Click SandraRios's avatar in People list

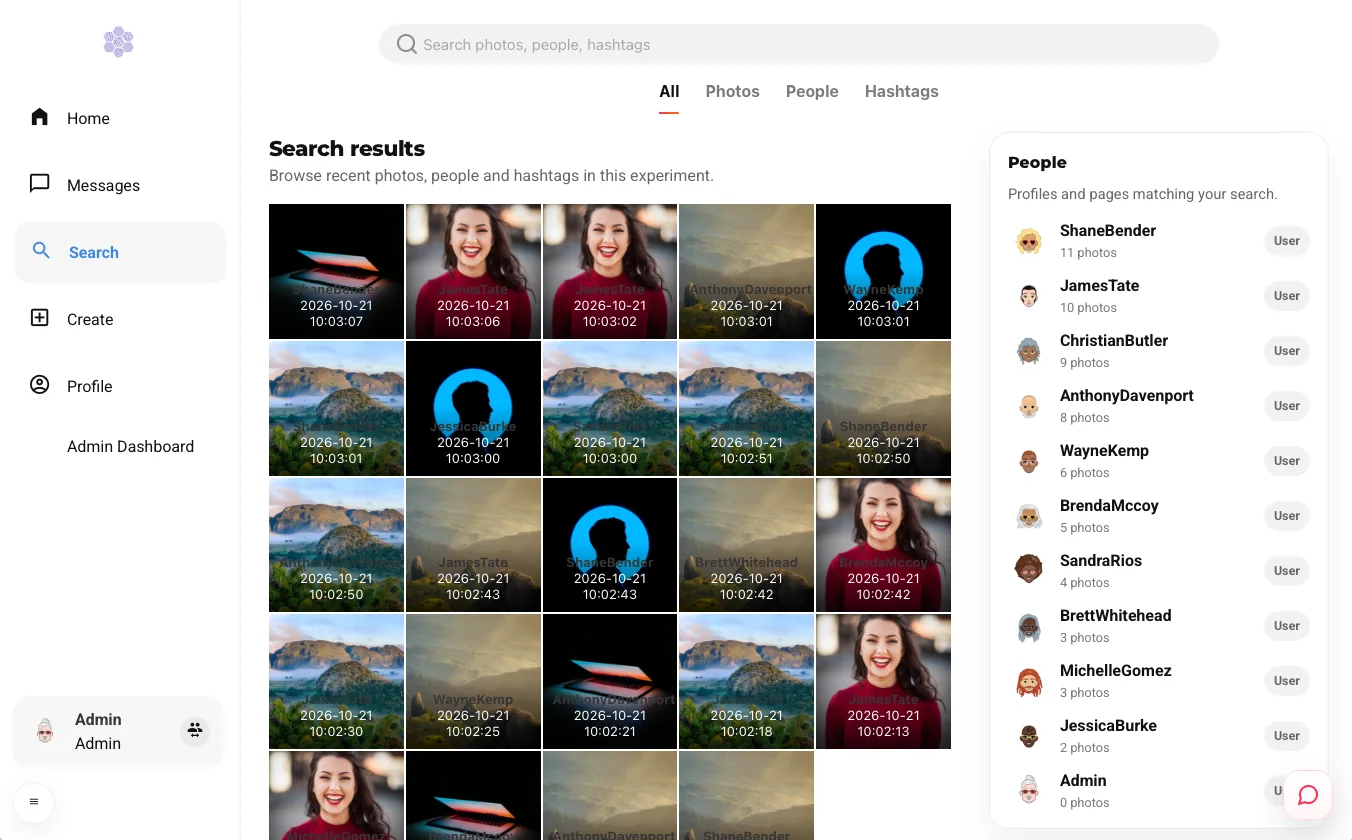coord(1029,571)
